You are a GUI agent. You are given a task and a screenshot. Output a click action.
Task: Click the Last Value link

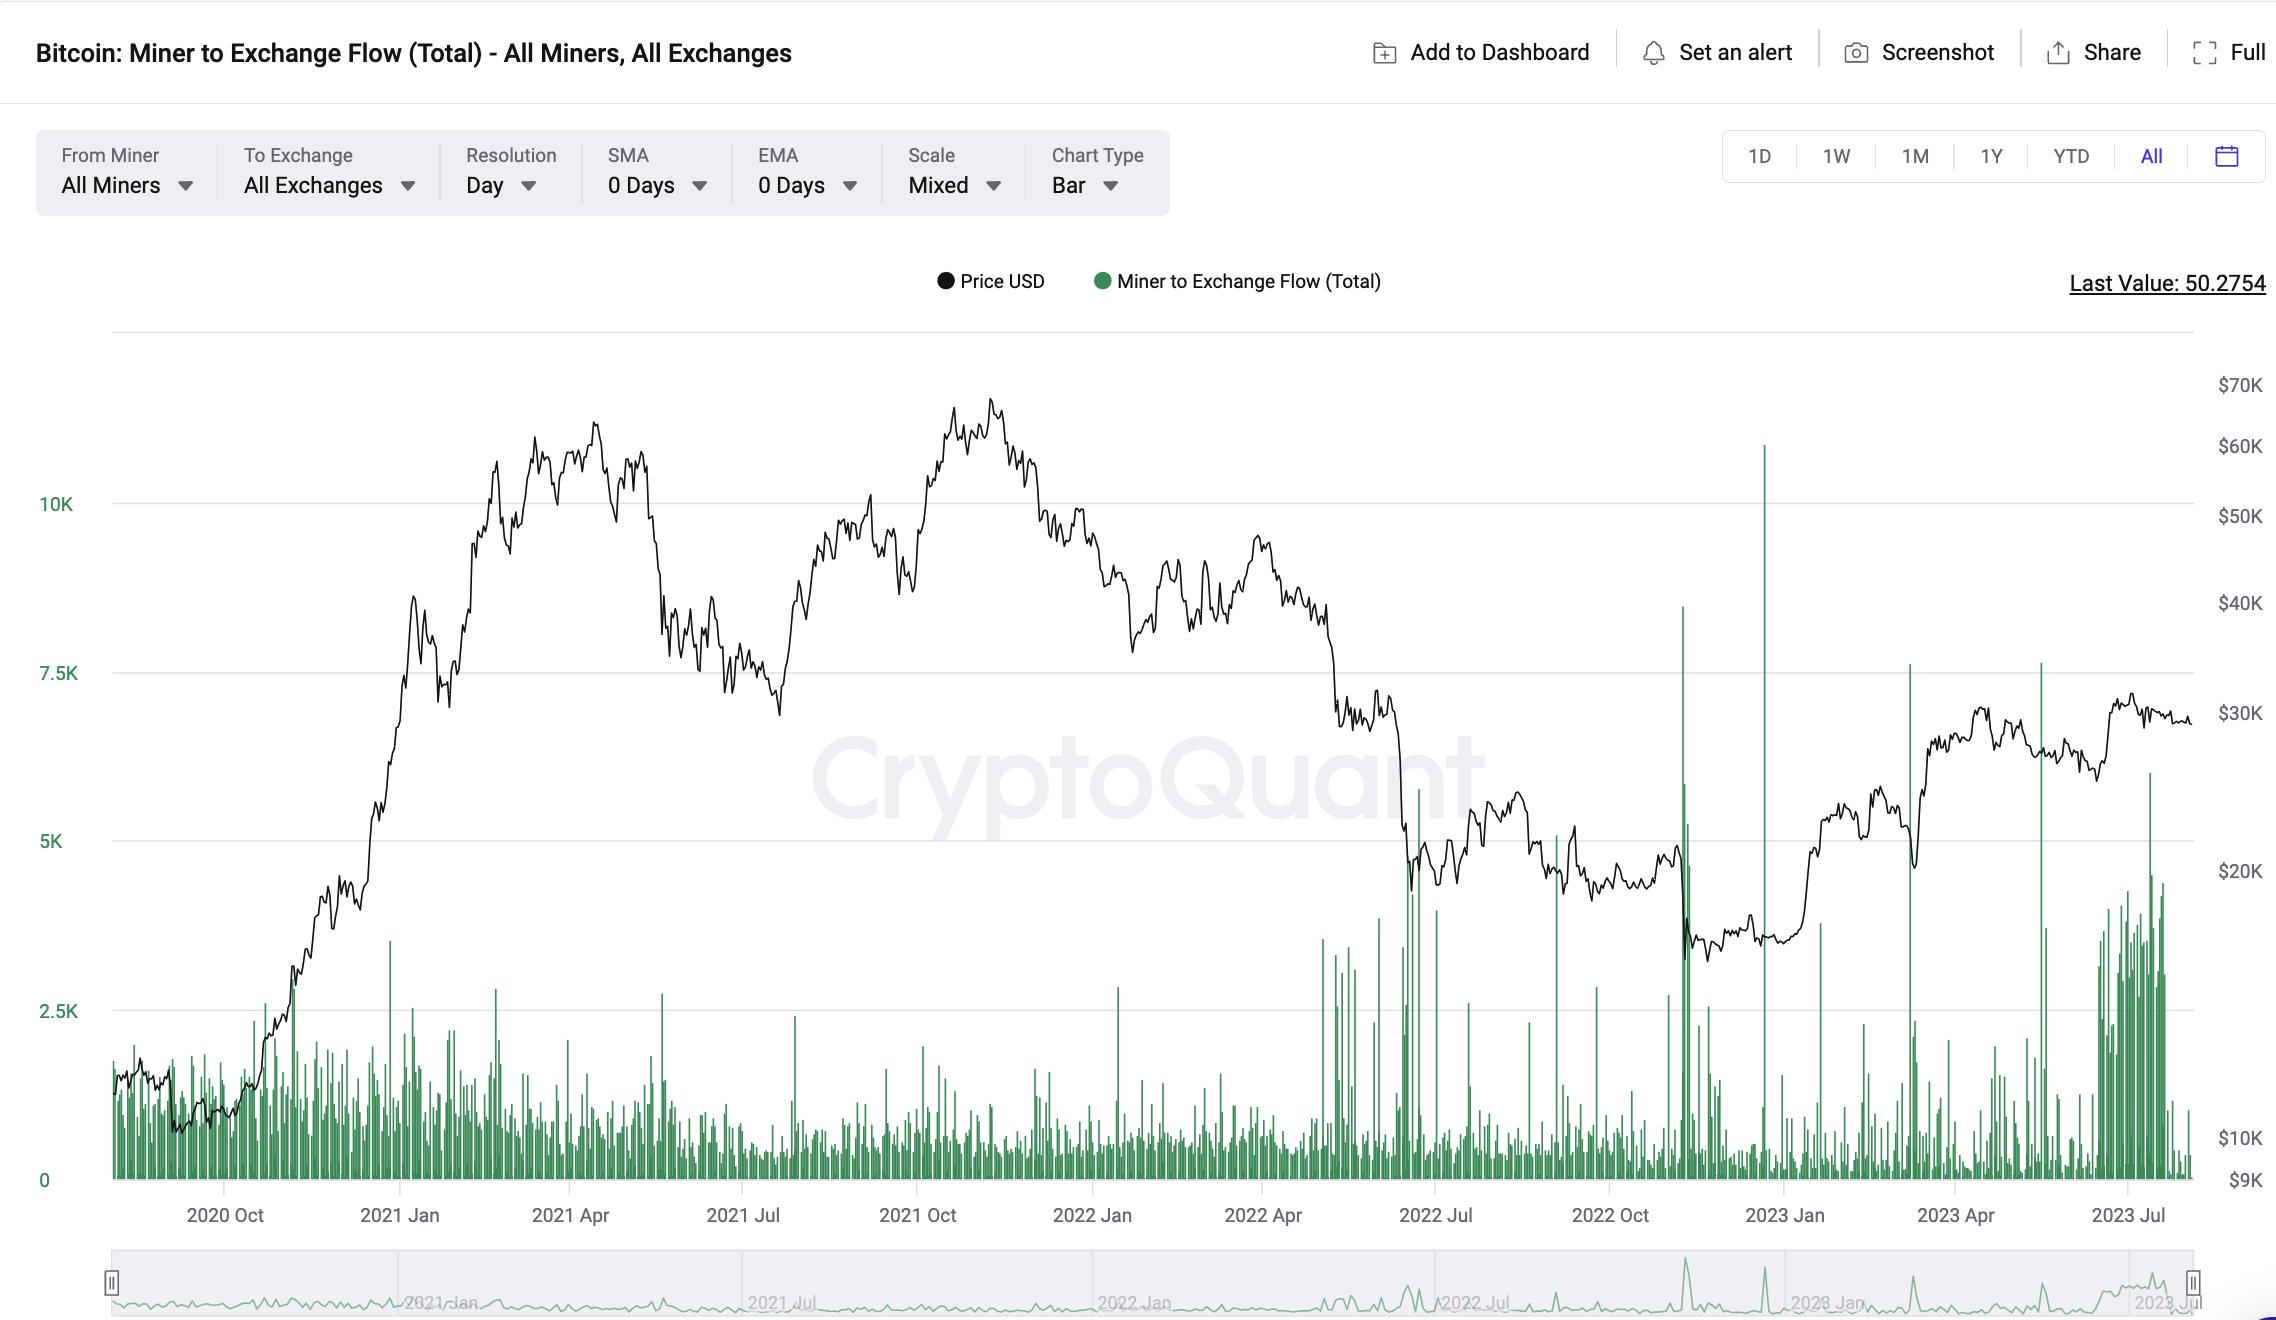(2167, 283)
